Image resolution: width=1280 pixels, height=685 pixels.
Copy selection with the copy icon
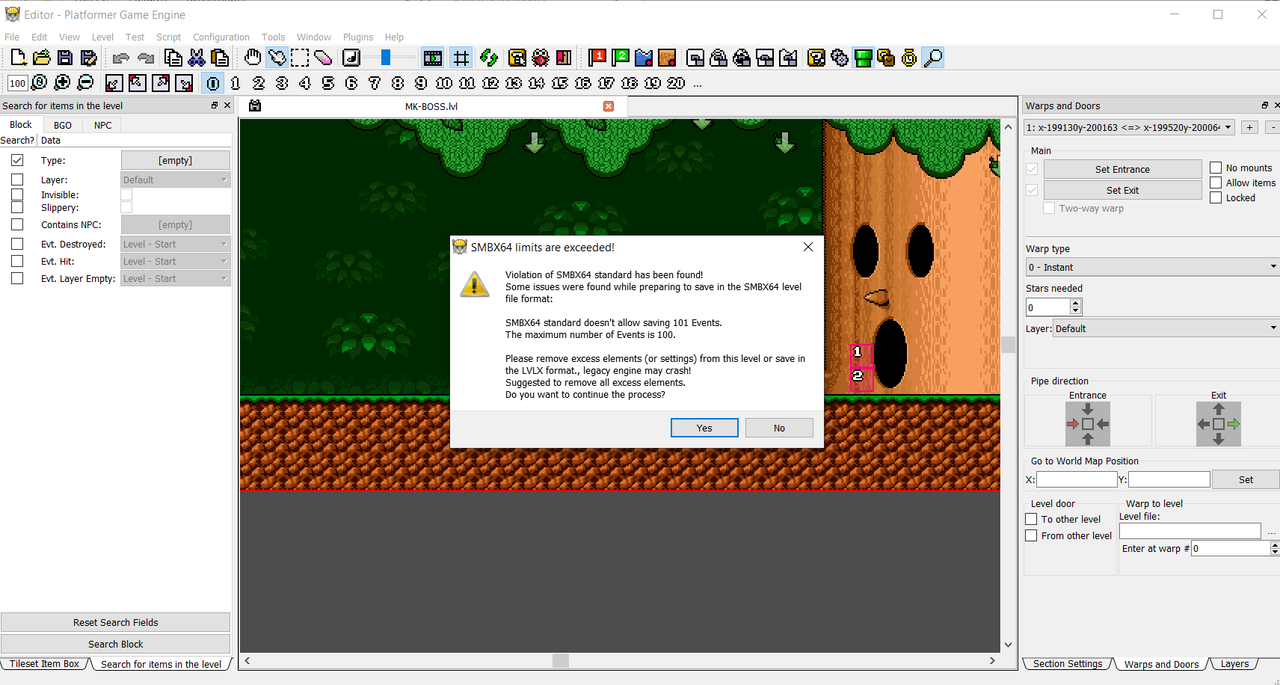click(174, 58)
